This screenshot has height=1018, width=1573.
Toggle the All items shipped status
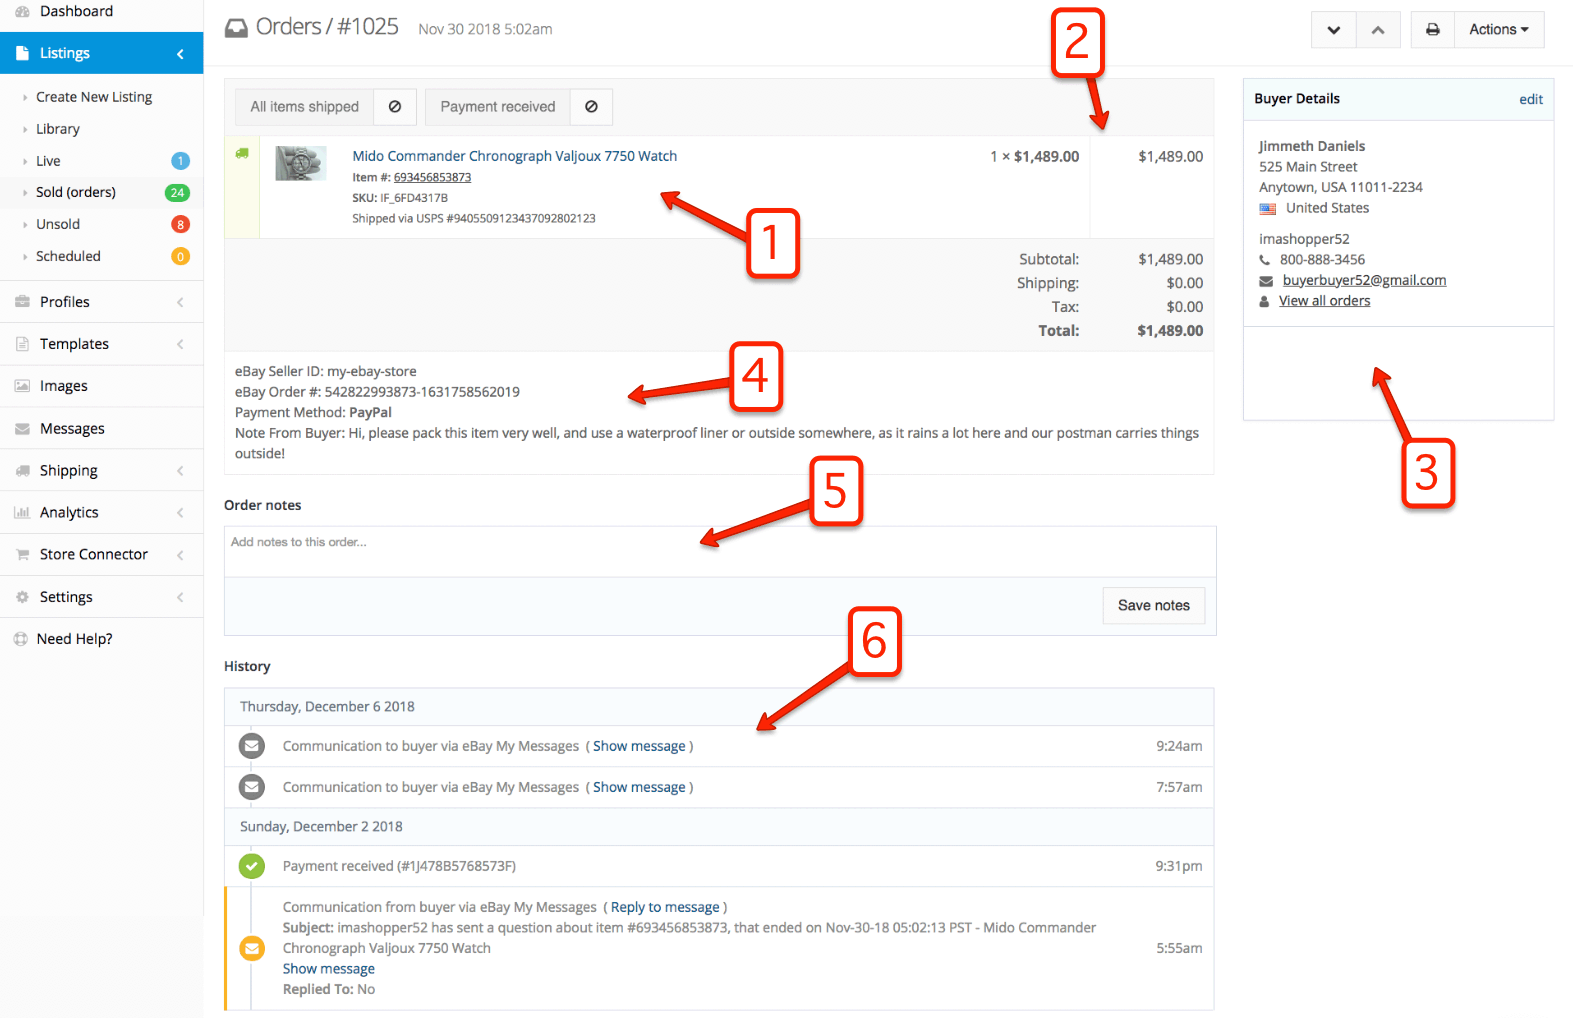(304, 107)
